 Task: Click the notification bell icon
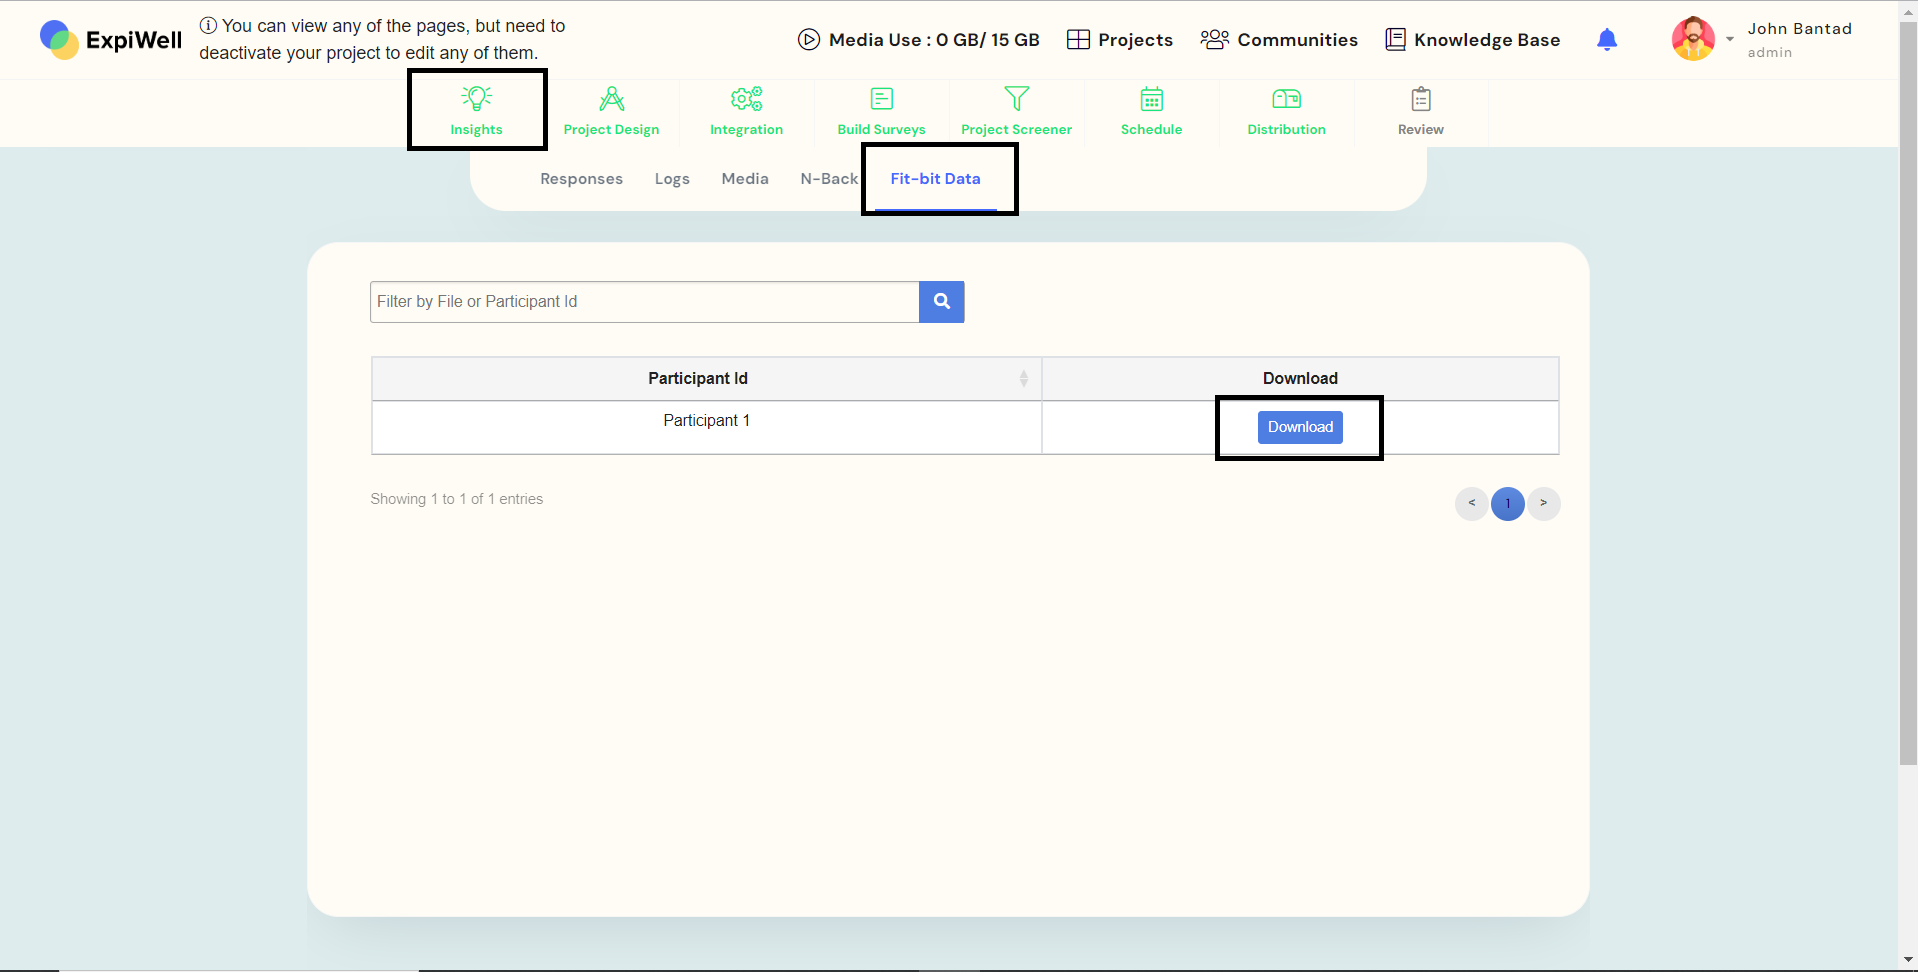pos(1606,40)
